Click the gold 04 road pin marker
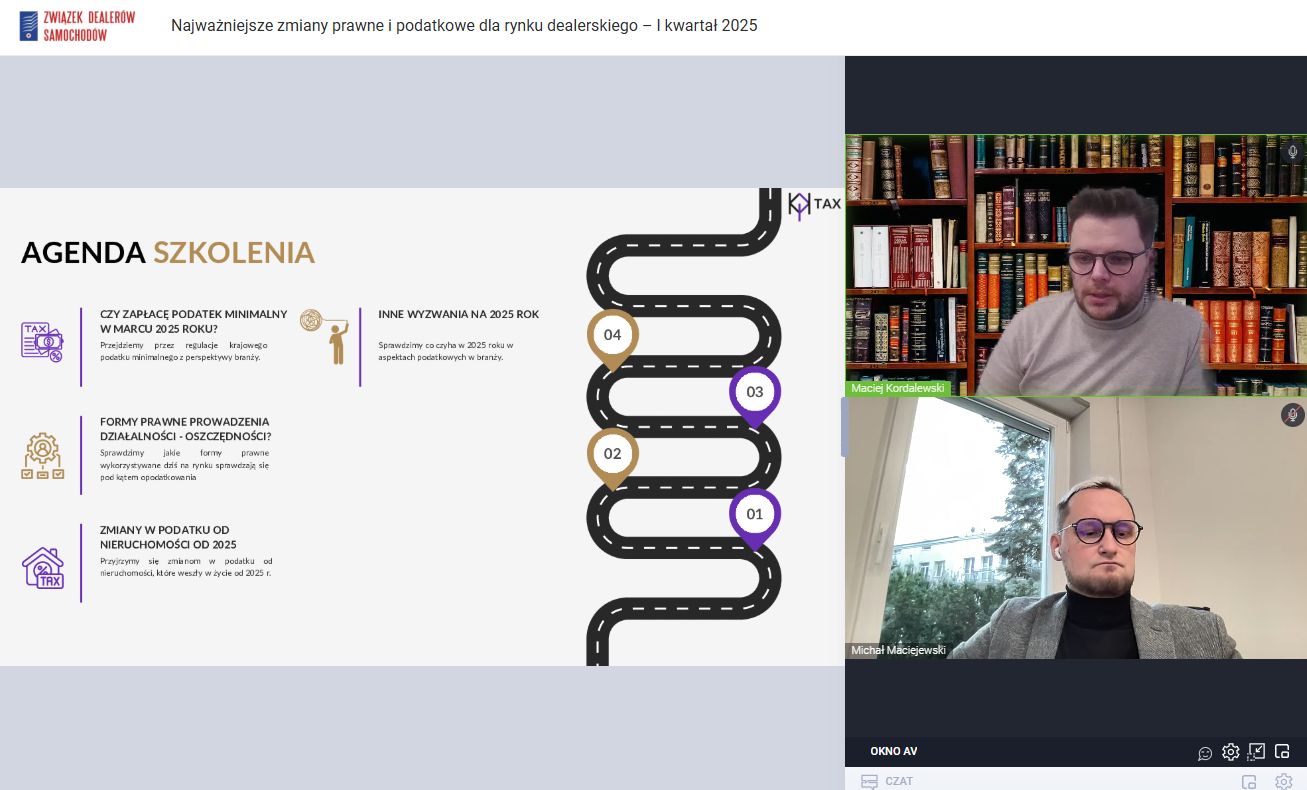This screenshot has height=790, width=1307. click(612, 336)
